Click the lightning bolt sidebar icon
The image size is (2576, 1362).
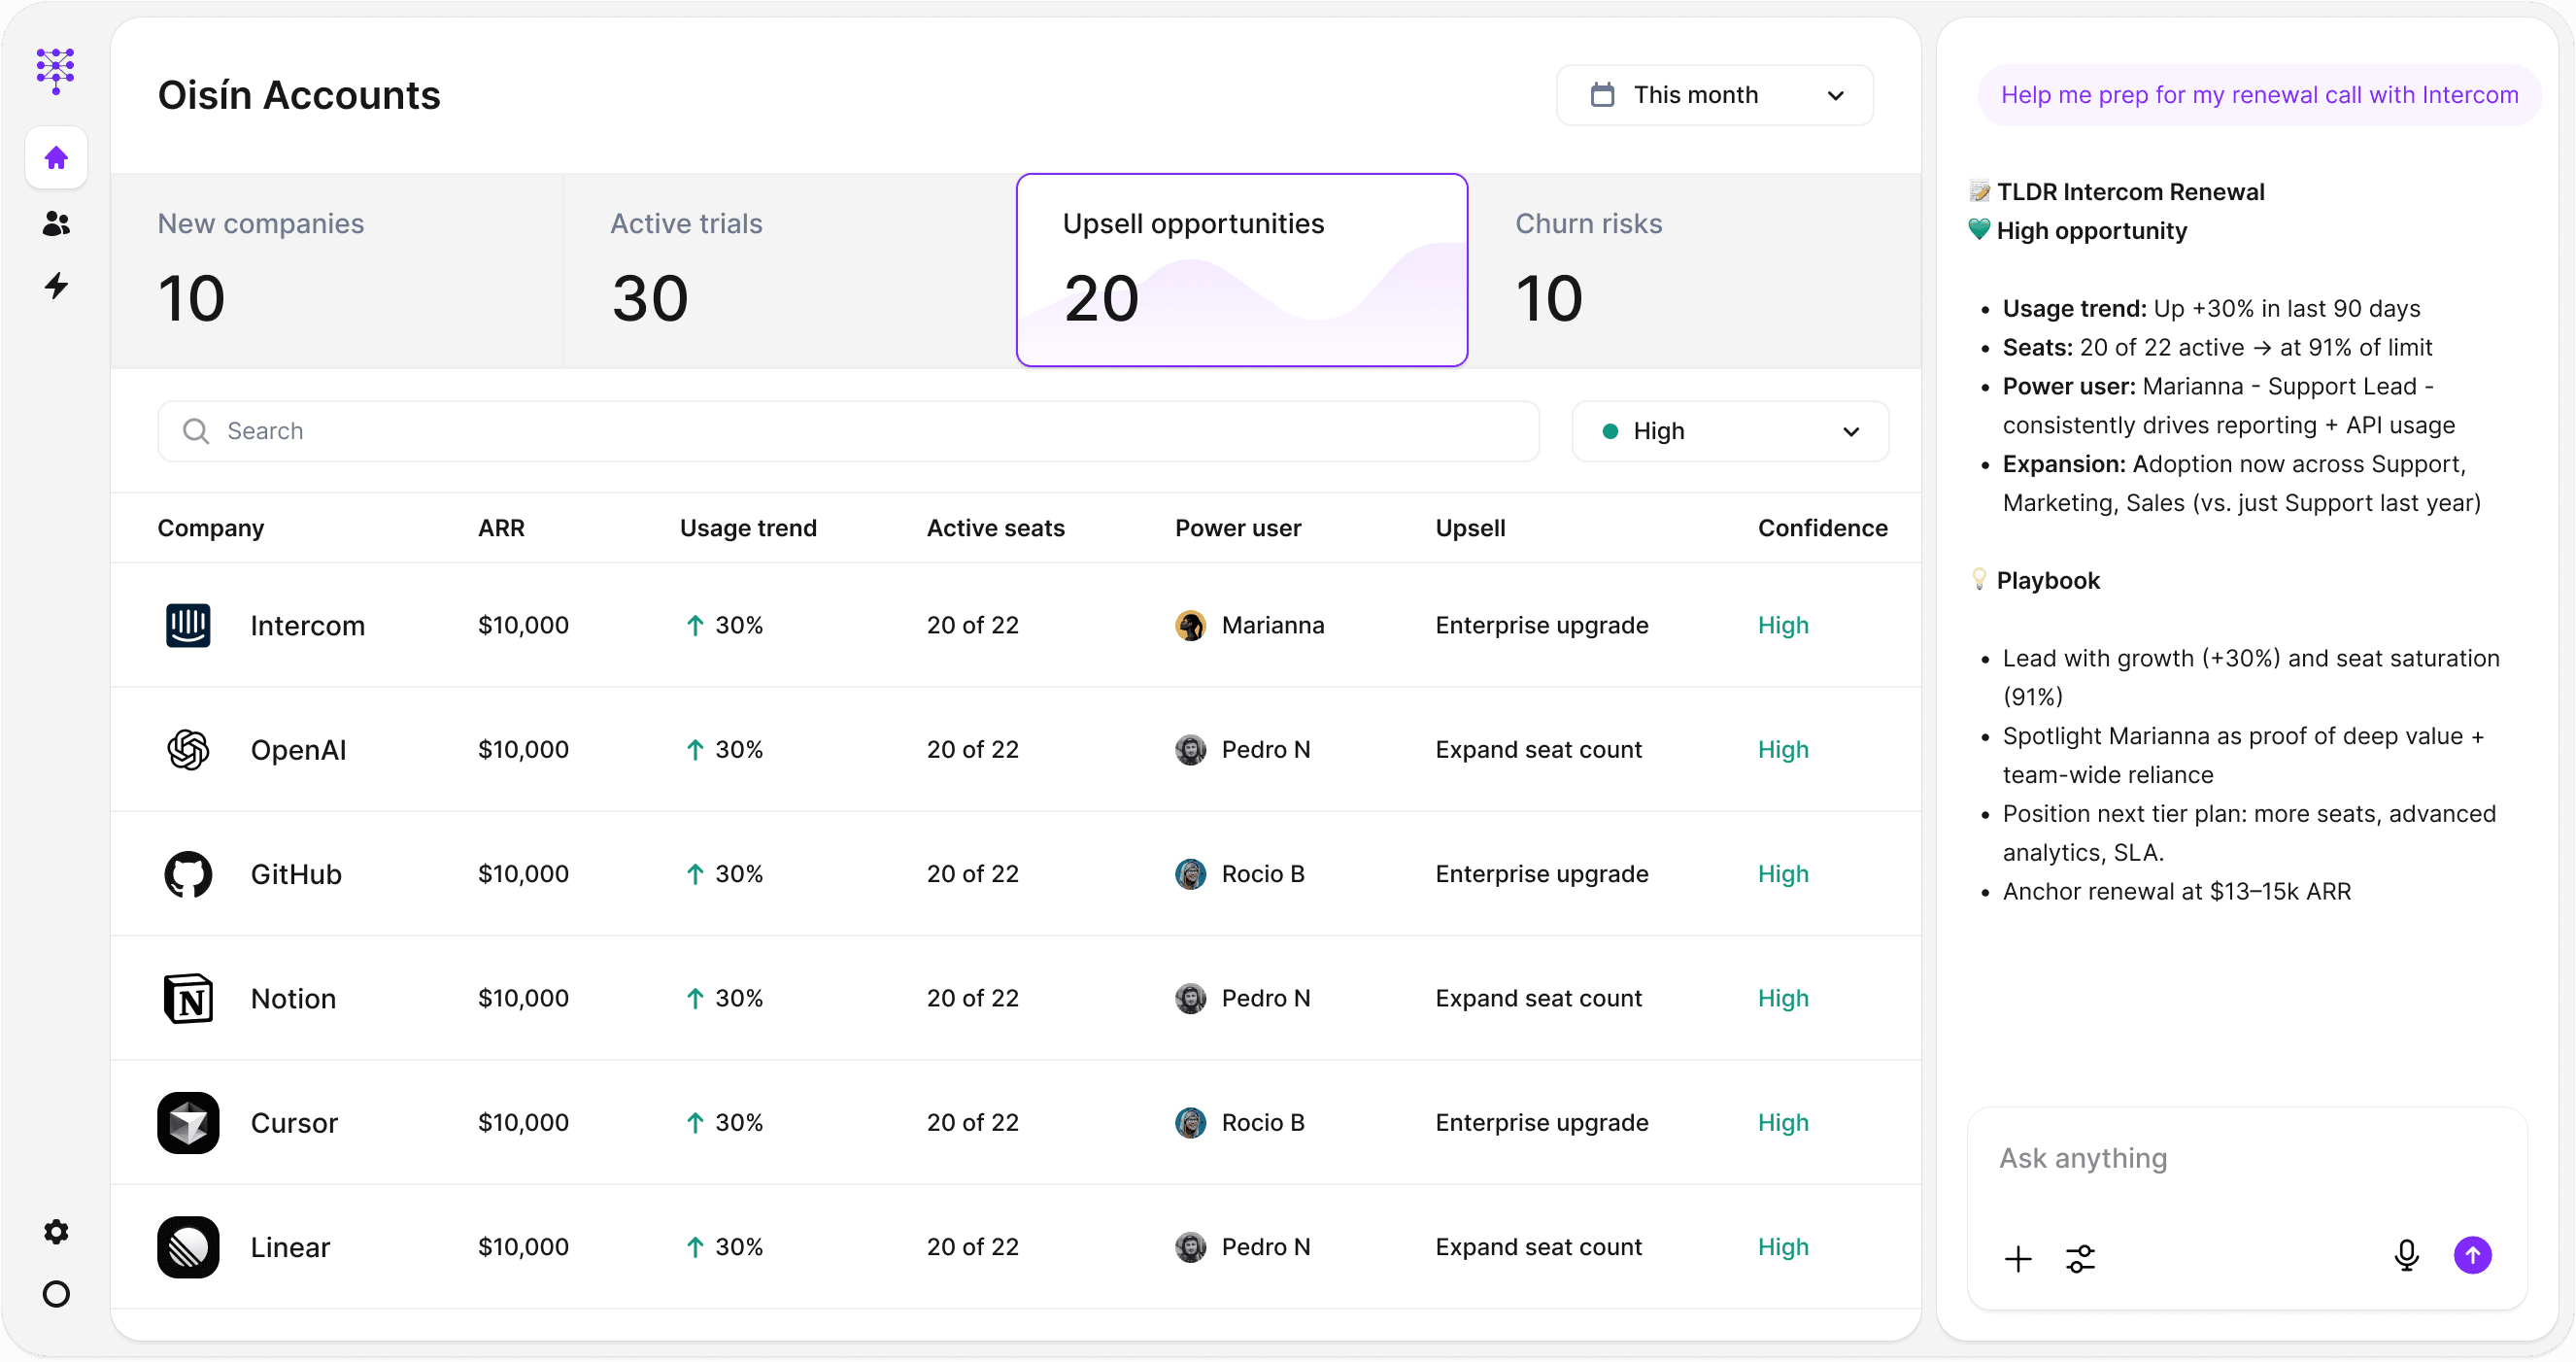(56, 286)
